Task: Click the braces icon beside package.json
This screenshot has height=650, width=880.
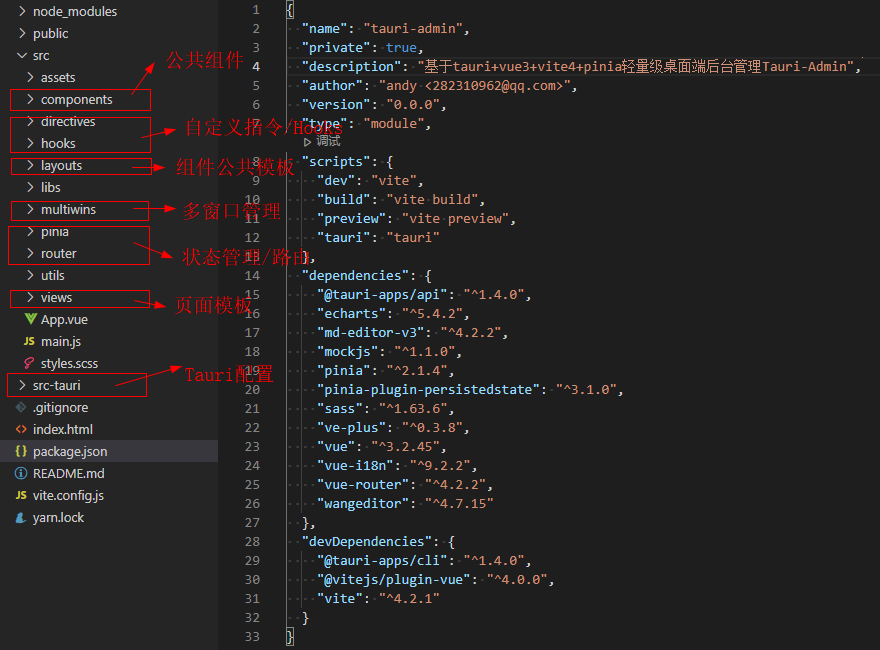Action: coord(21,452)
